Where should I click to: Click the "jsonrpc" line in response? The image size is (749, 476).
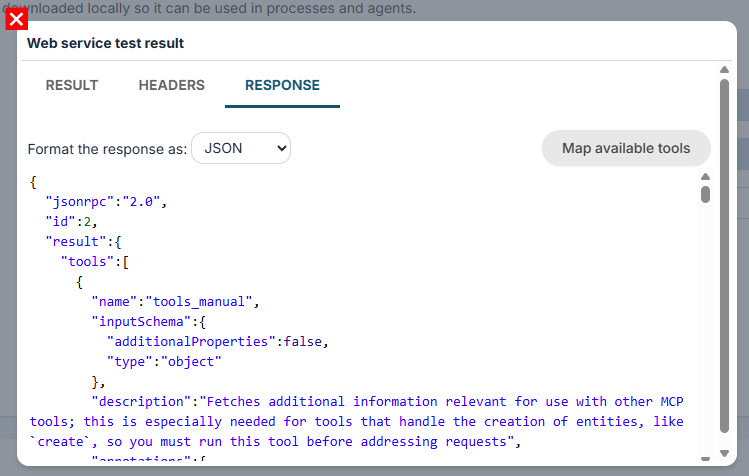pos(106,202)
